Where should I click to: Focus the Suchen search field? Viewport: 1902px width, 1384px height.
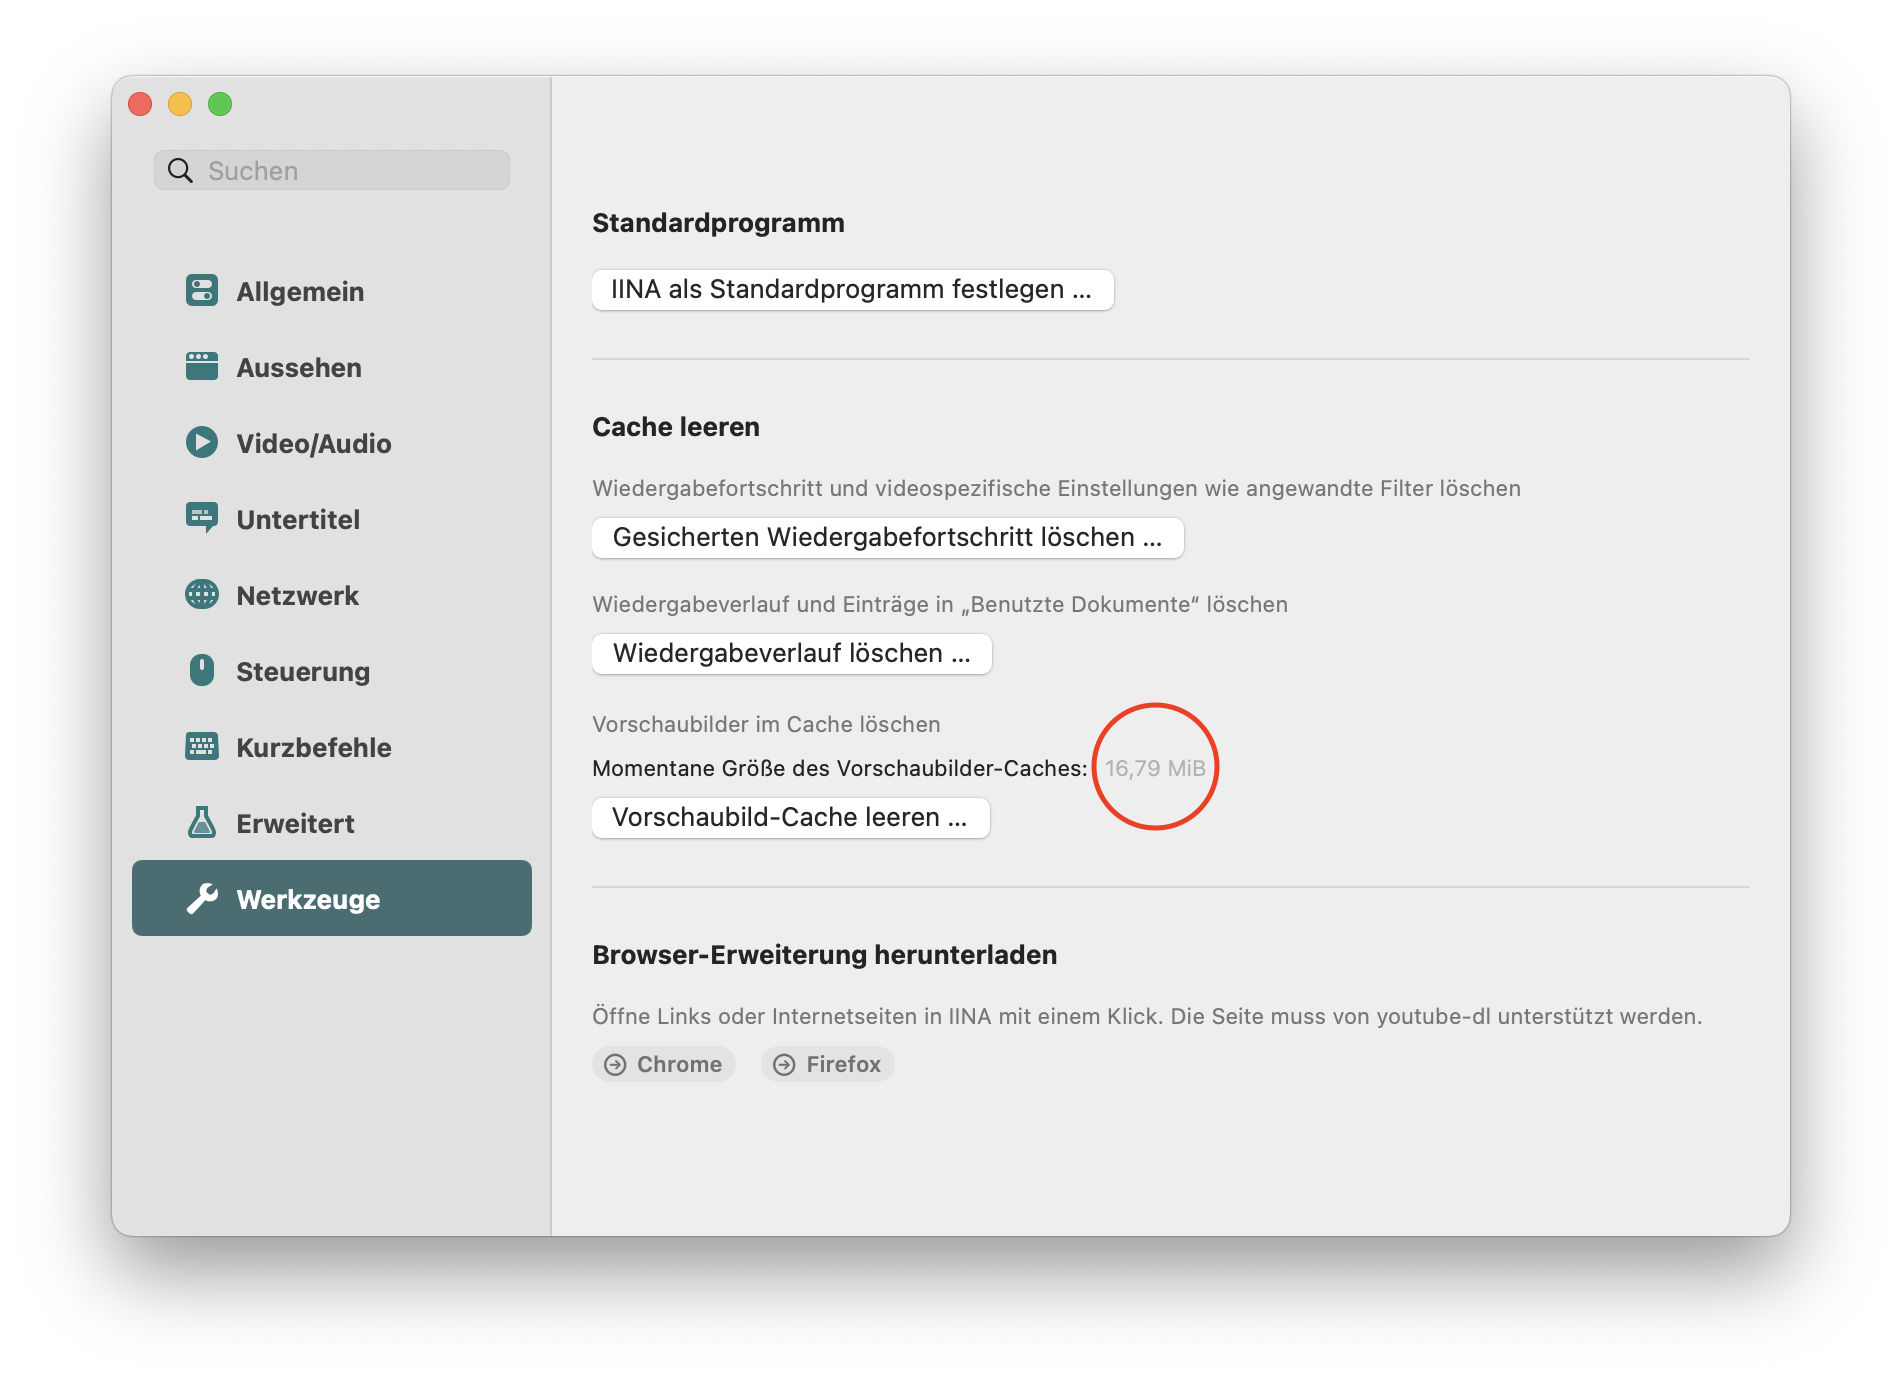pyautogui.click(x=332, y=170)
